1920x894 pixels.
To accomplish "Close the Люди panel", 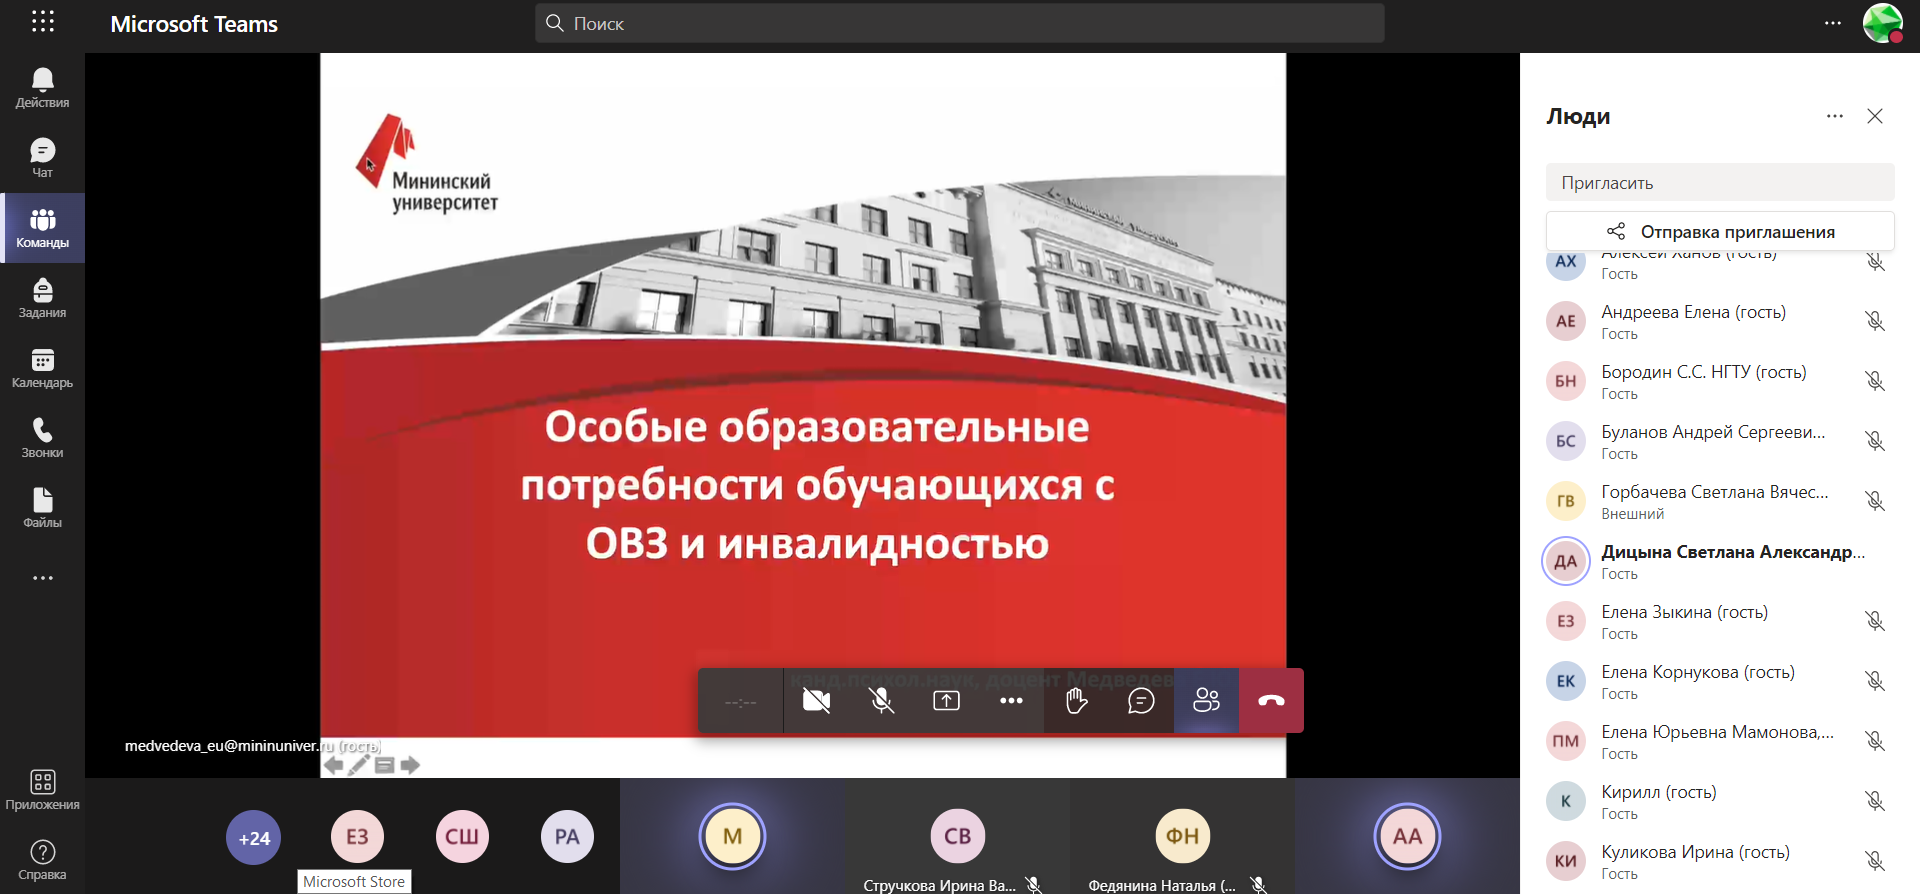I will (x=1875, y=116).
